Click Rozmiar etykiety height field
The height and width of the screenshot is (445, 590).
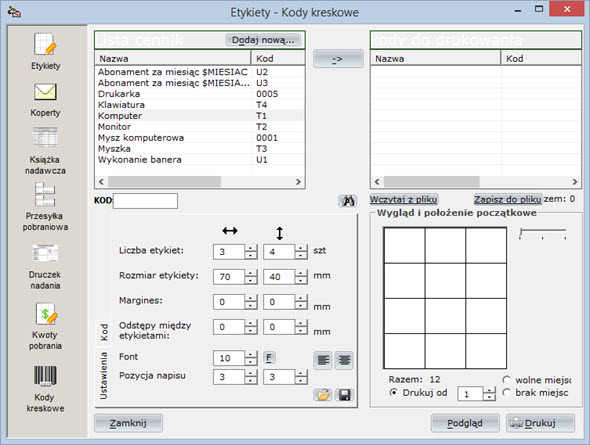(x=279, y=277)
